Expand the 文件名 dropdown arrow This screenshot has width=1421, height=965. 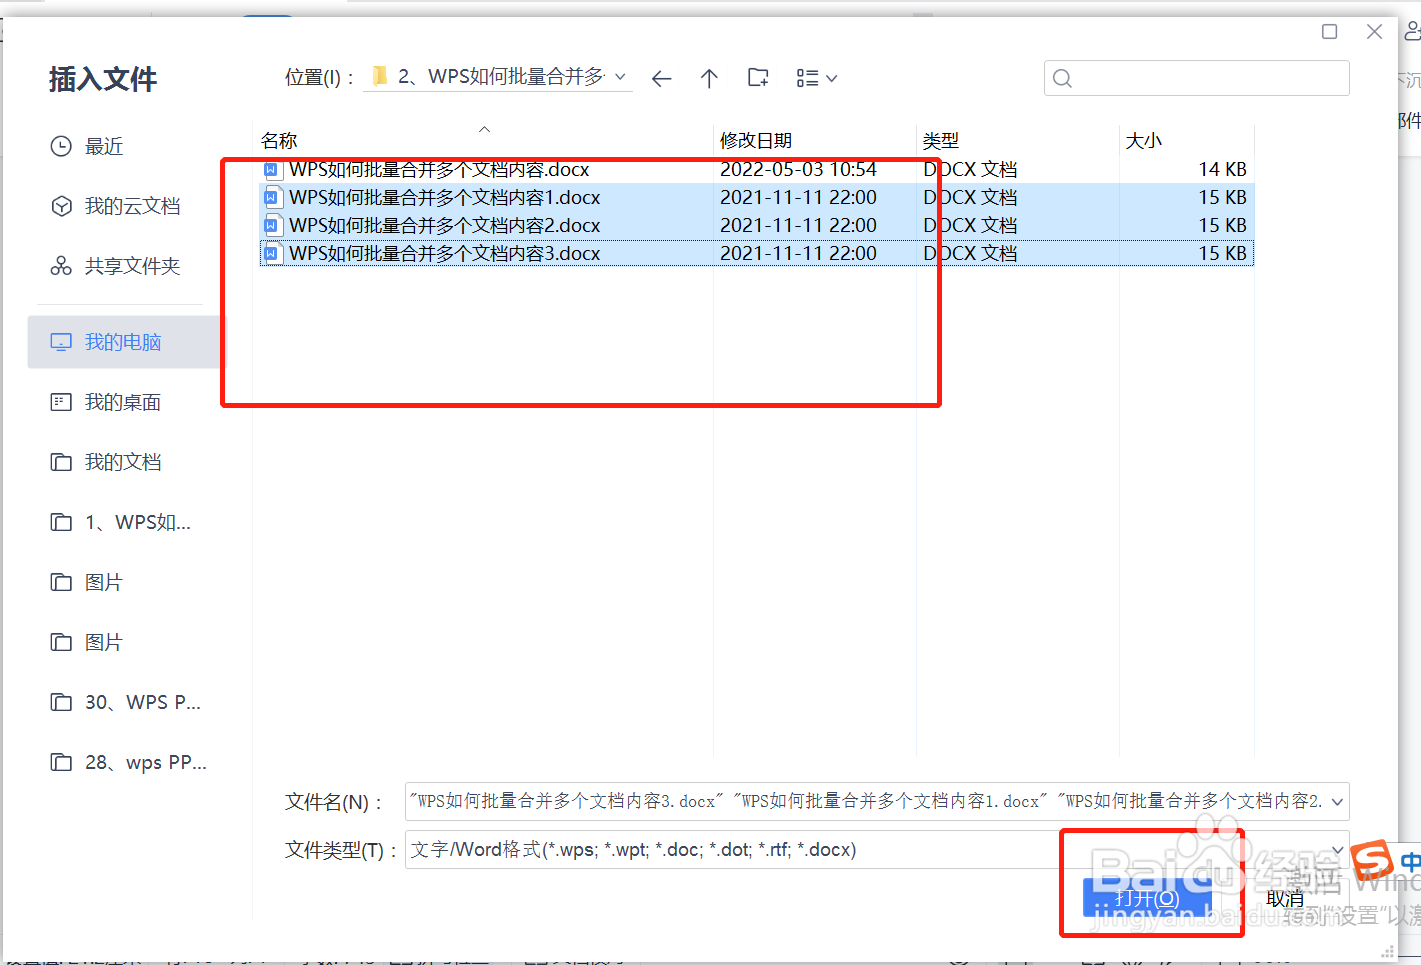tap(1337, 801)
